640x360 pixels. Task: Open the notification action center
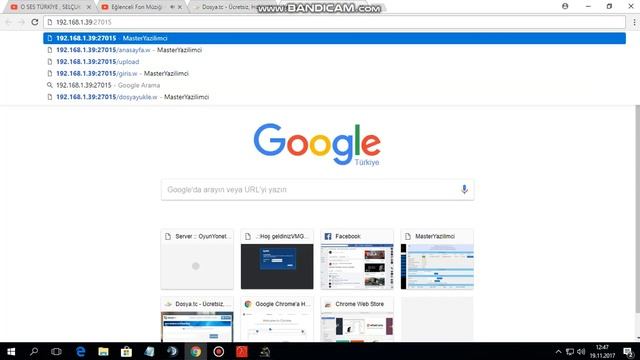[629, 352]
